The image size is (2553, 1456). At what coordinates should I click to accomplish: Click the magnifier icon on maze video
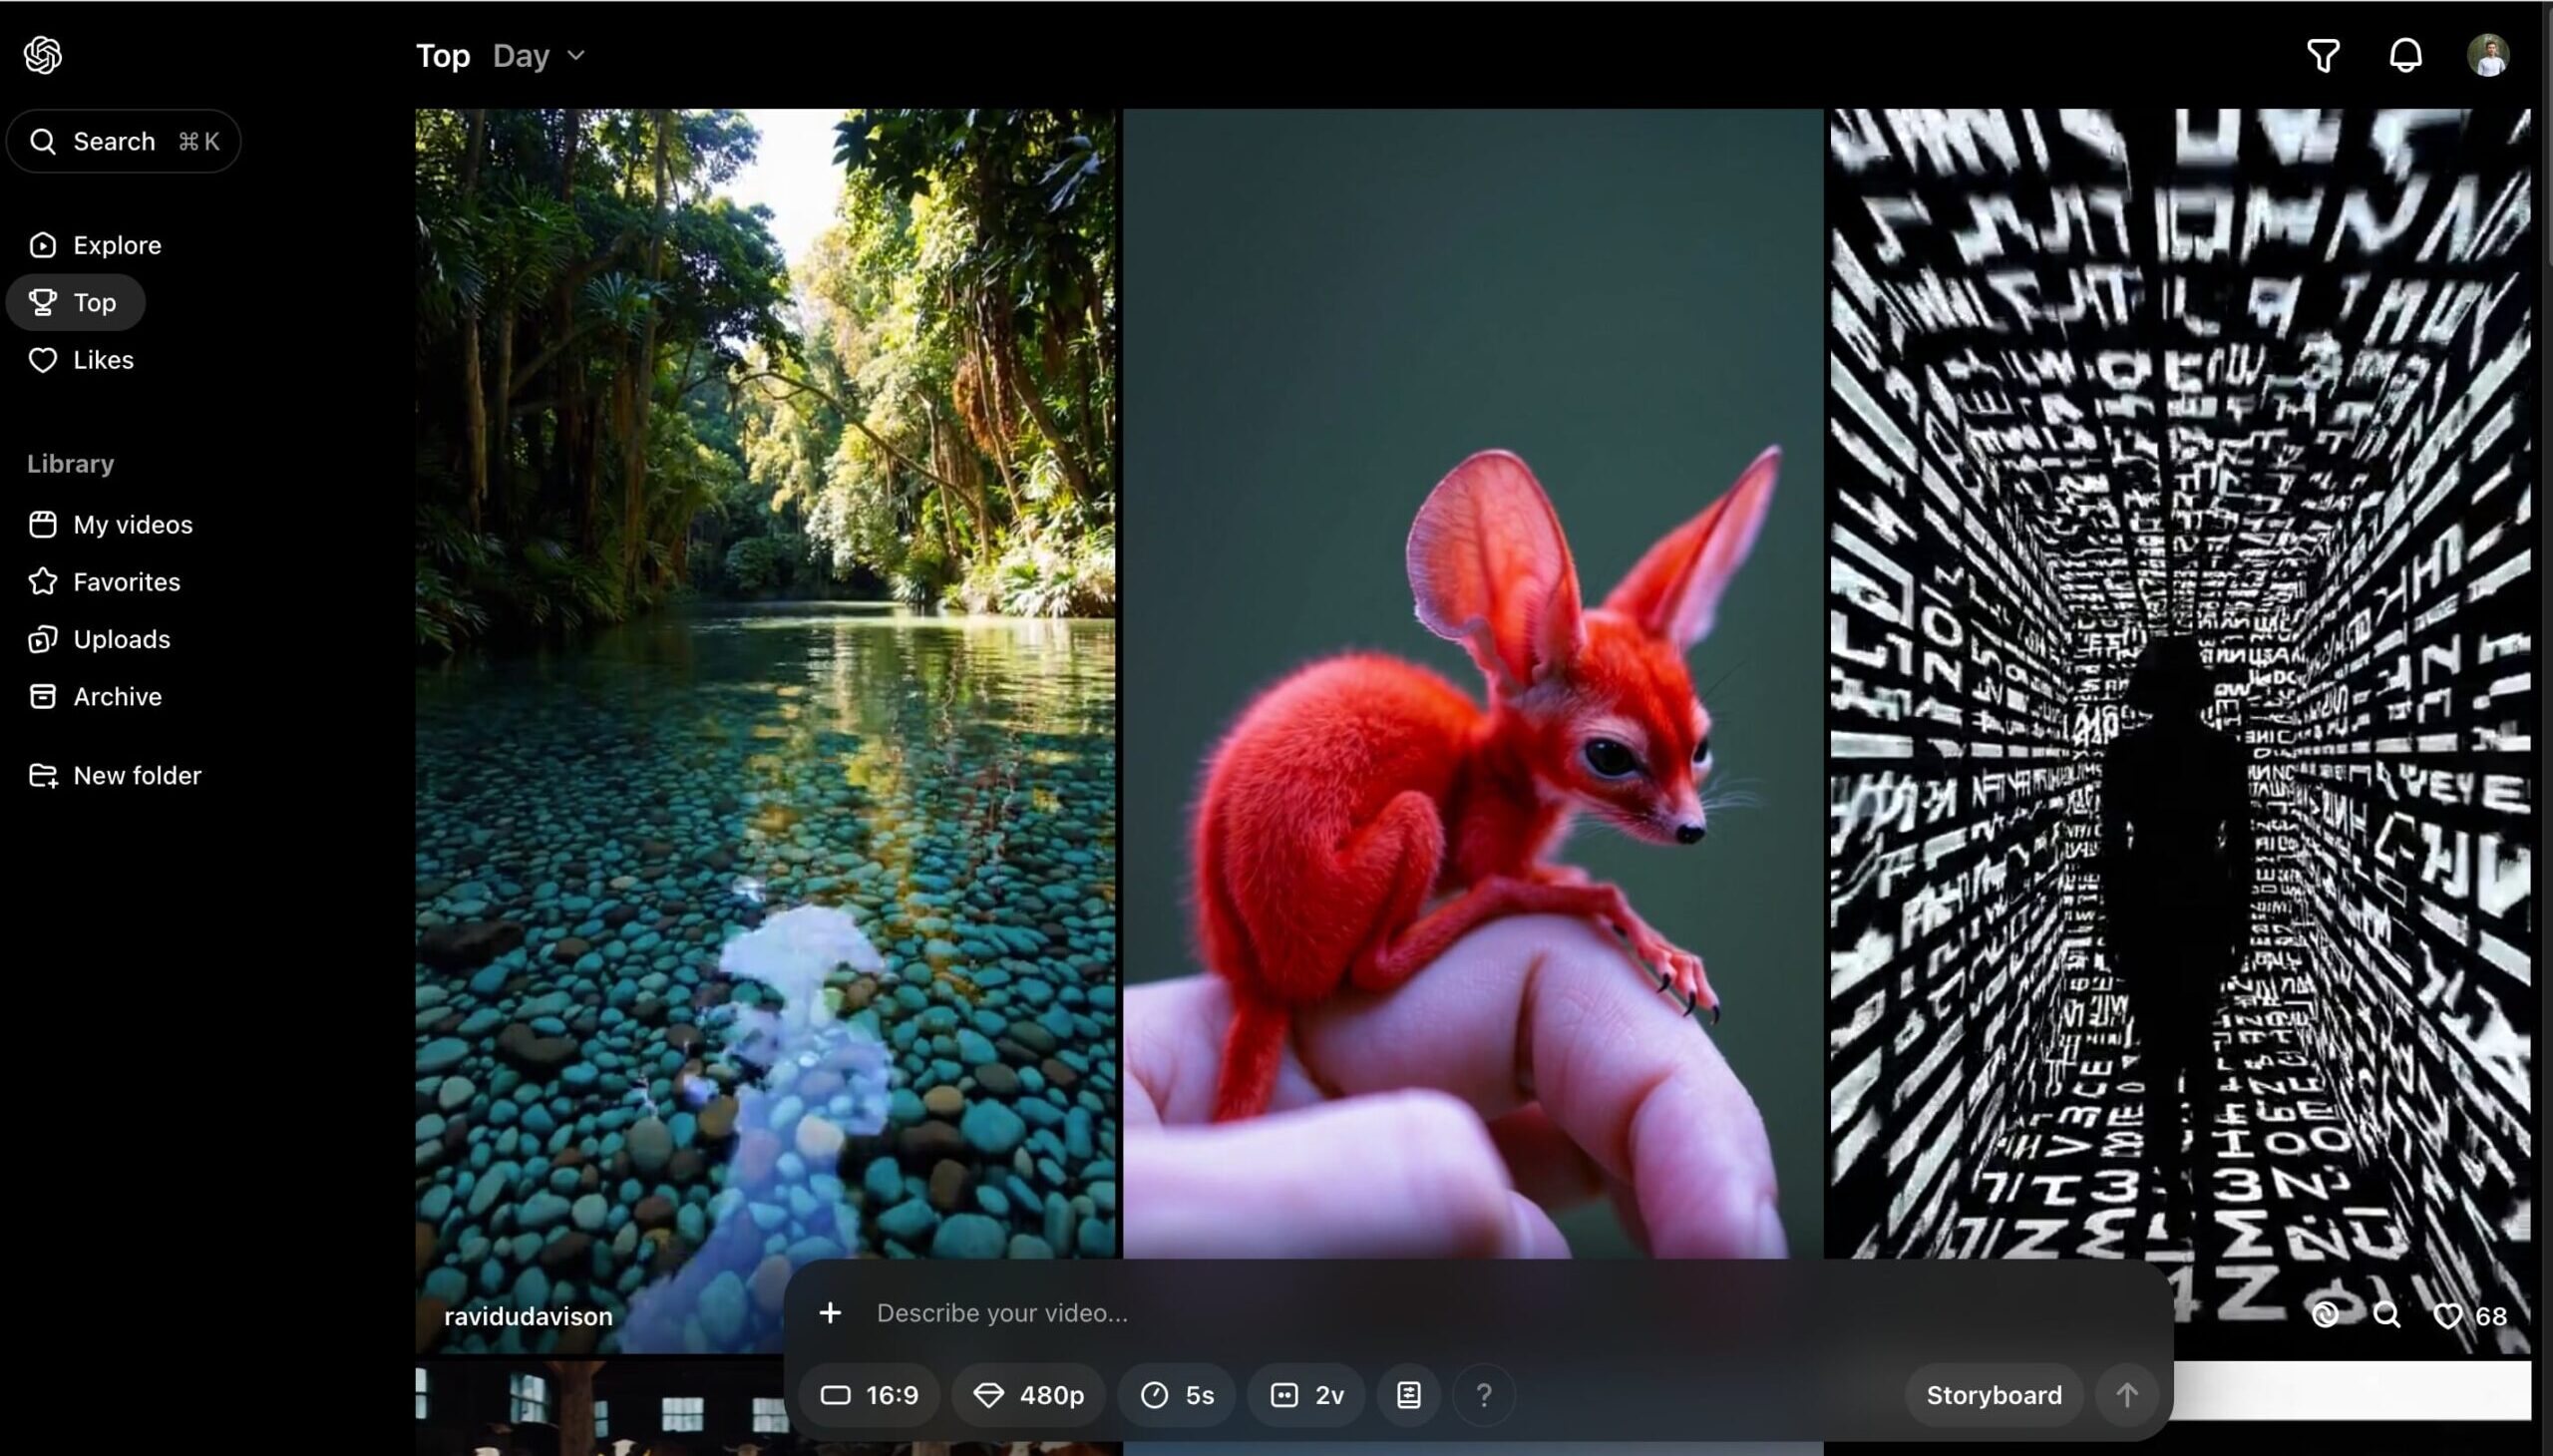click(x=2386, y=1315)
